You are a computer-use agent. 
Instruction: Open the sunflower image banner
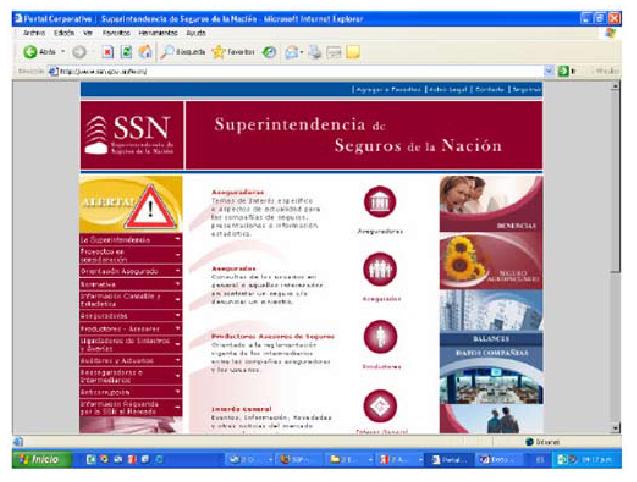(491, 261)
